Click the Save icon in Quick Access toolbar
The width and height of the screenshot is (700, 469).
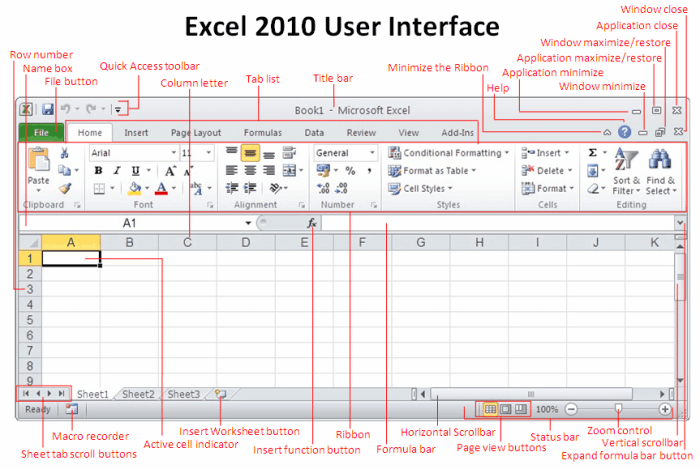47,109
